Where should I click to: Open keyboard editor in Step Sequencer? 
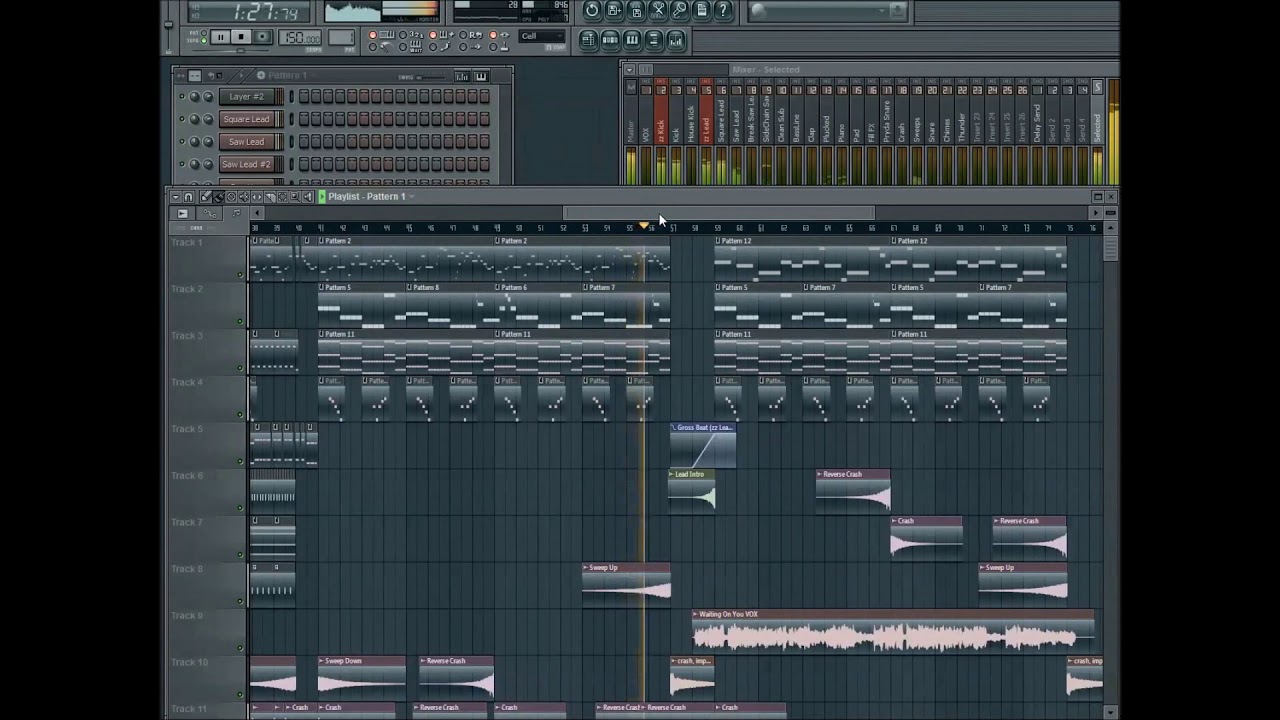coord(481,76)
